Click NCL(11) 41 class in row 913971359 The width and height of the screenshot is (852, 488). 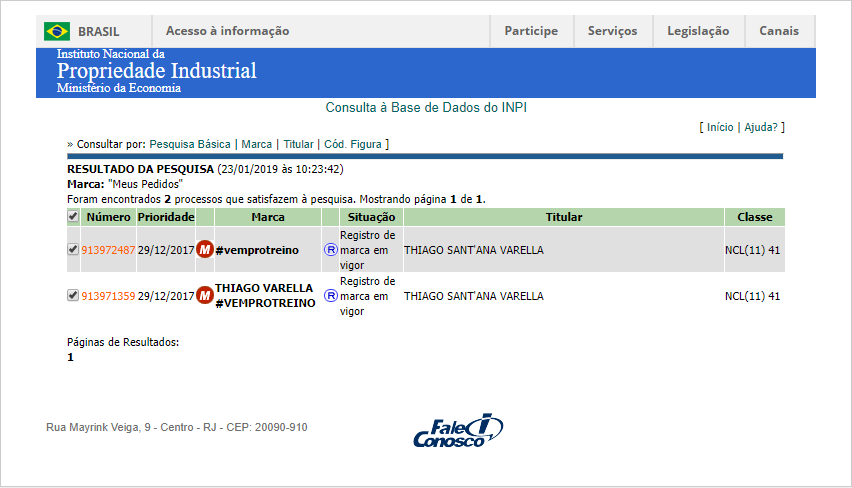[x=752, y=296]
